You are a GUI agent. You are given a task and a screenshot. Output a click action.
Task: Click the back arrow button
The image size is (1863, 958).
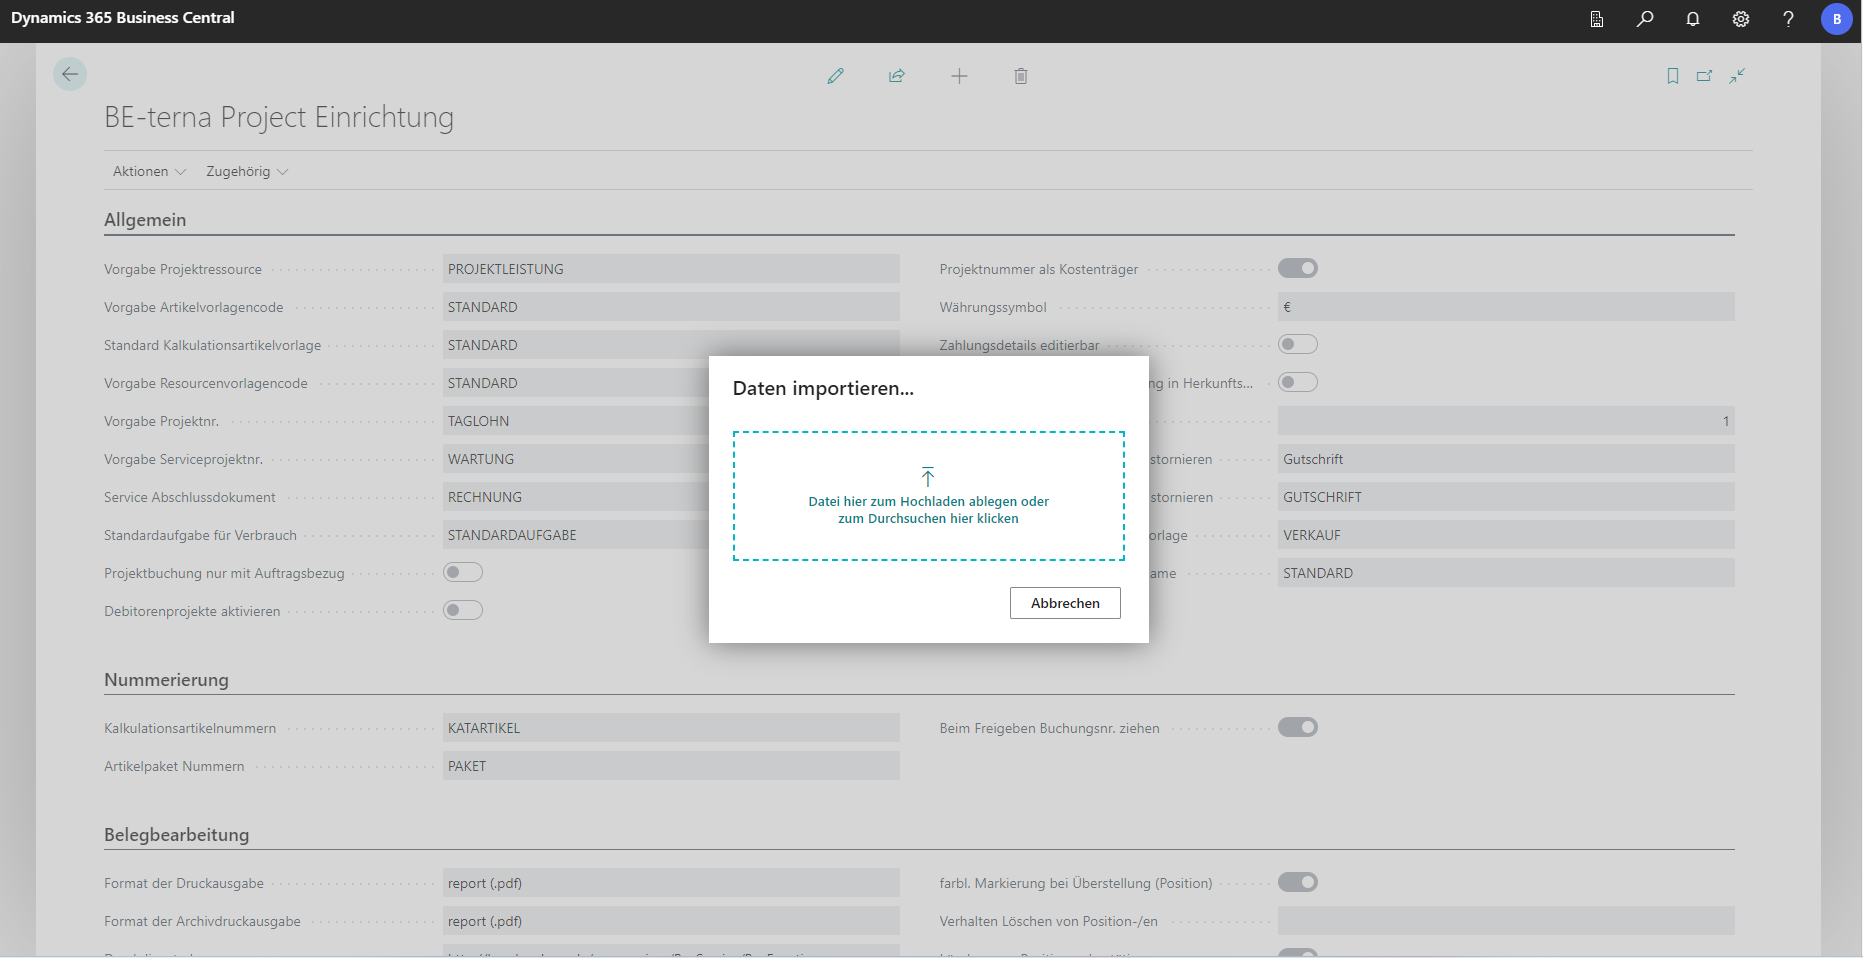pyautogui.click(x=70, y=74)
